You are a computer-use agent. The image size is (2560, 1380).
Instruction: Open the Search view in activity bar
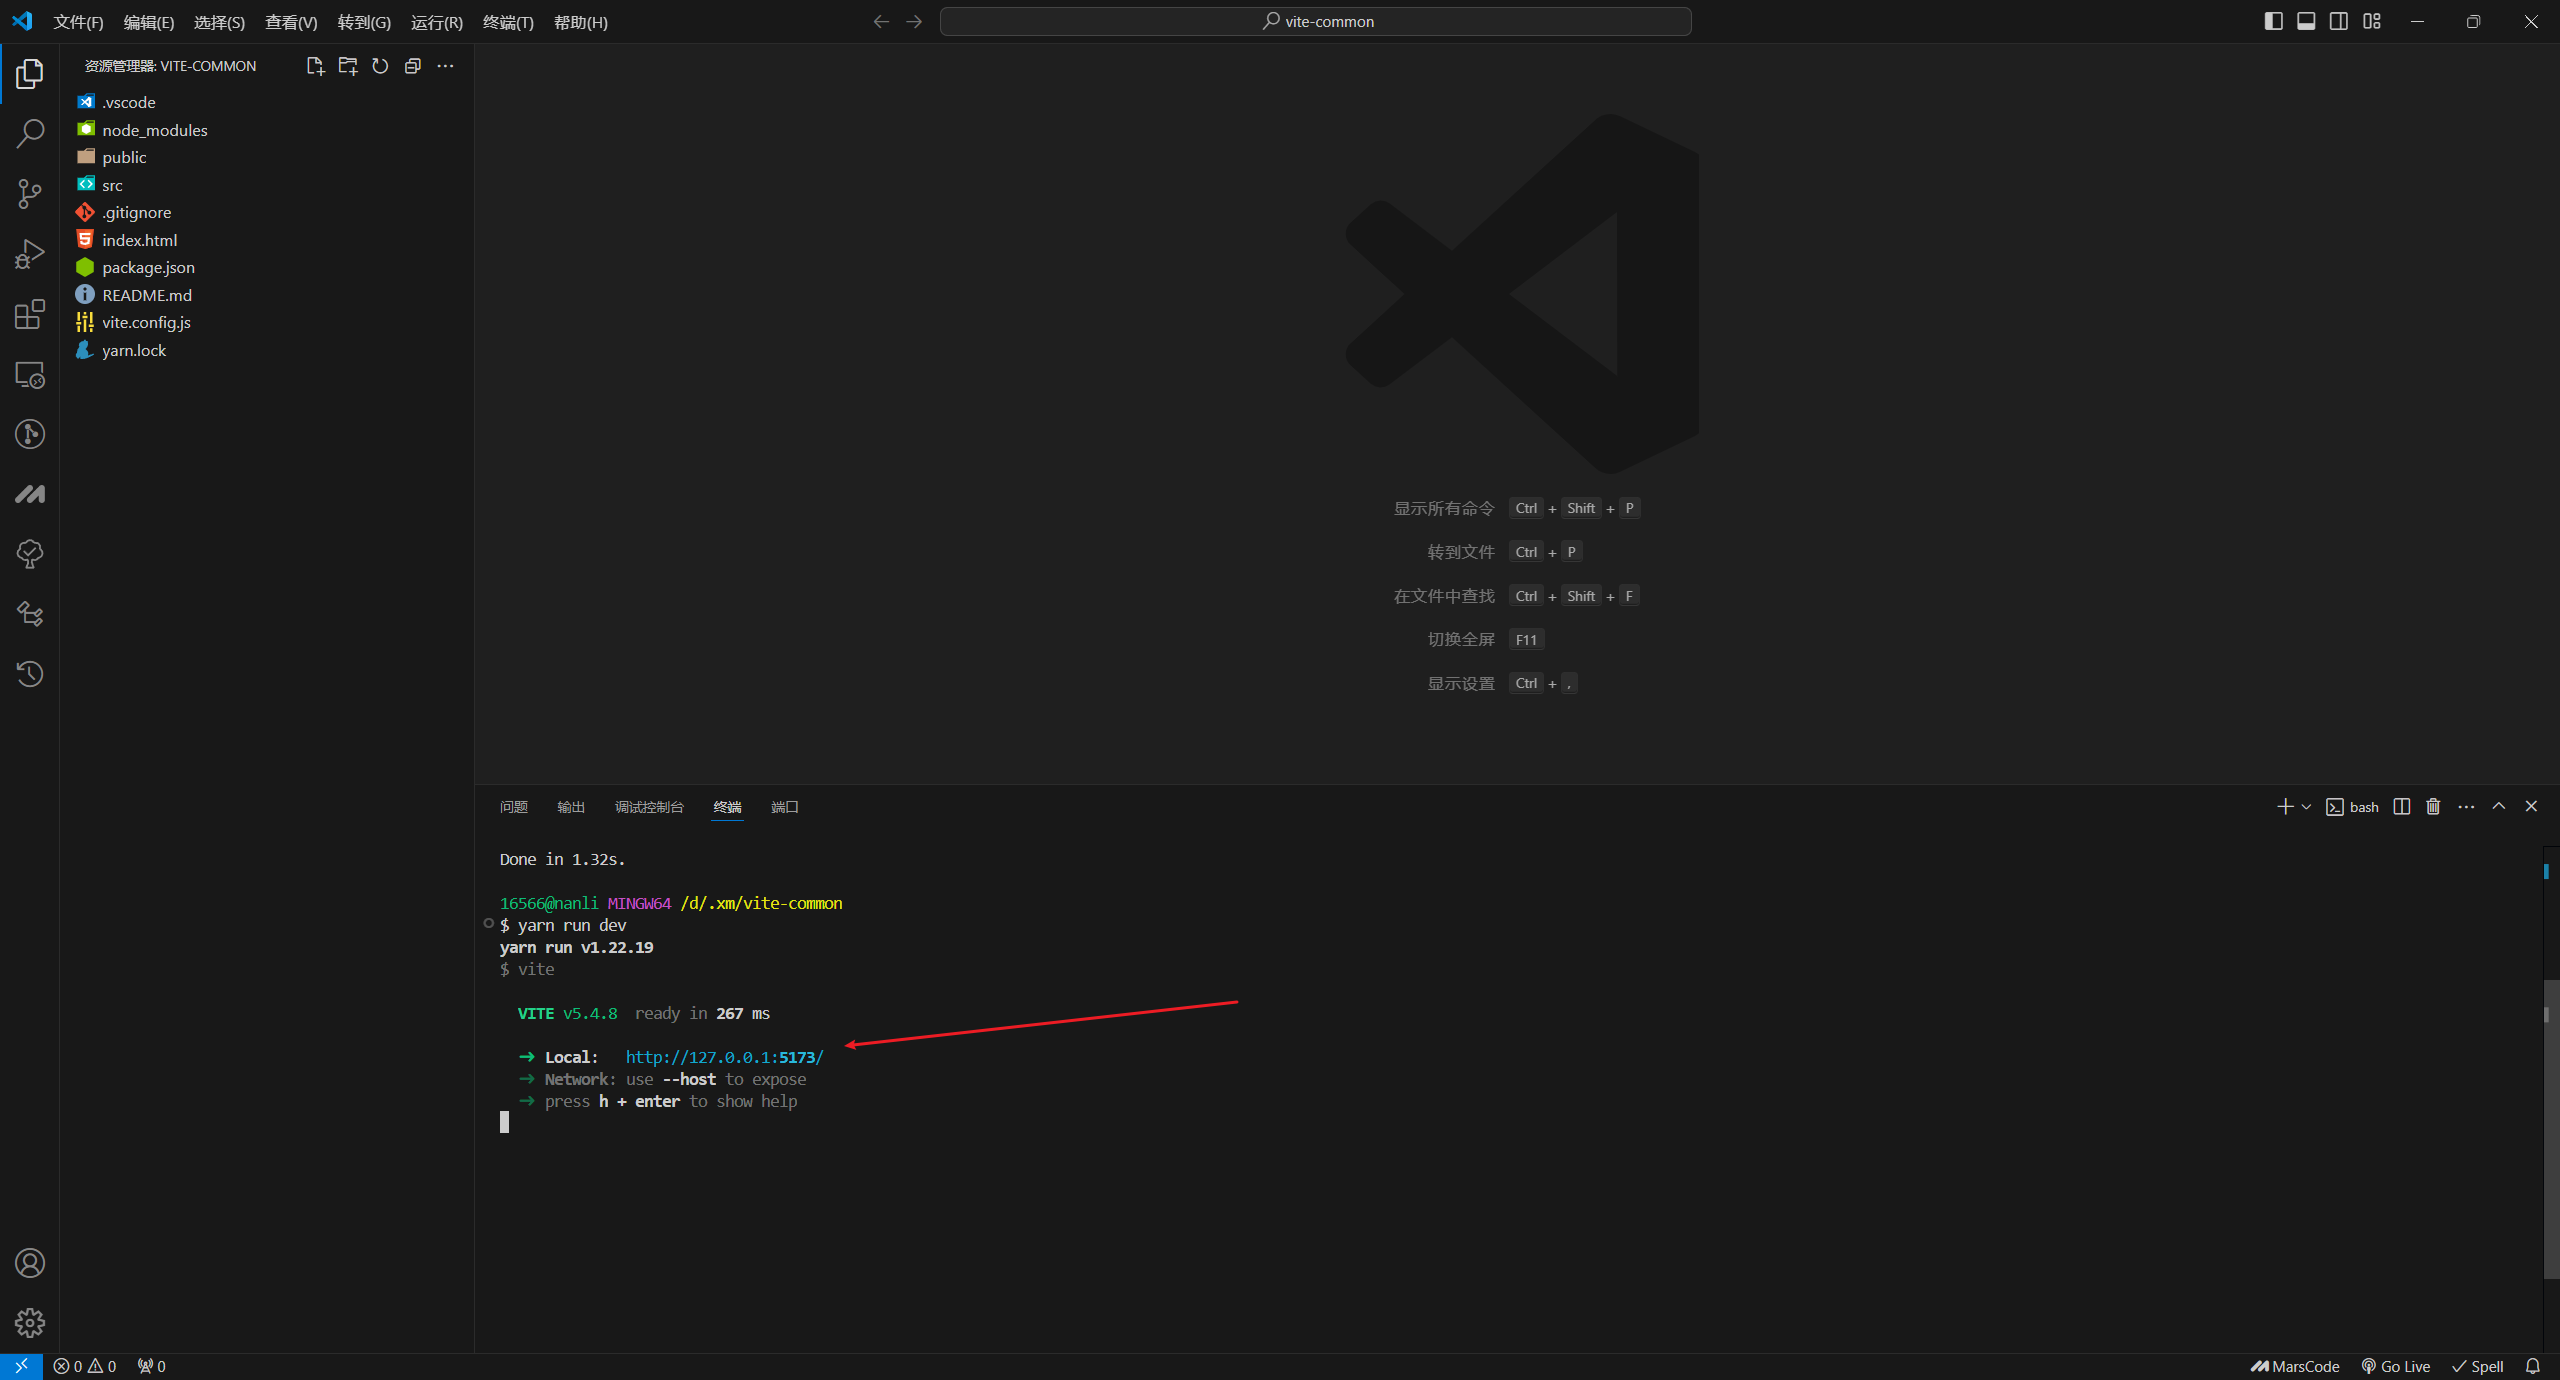tap(30, 134)
